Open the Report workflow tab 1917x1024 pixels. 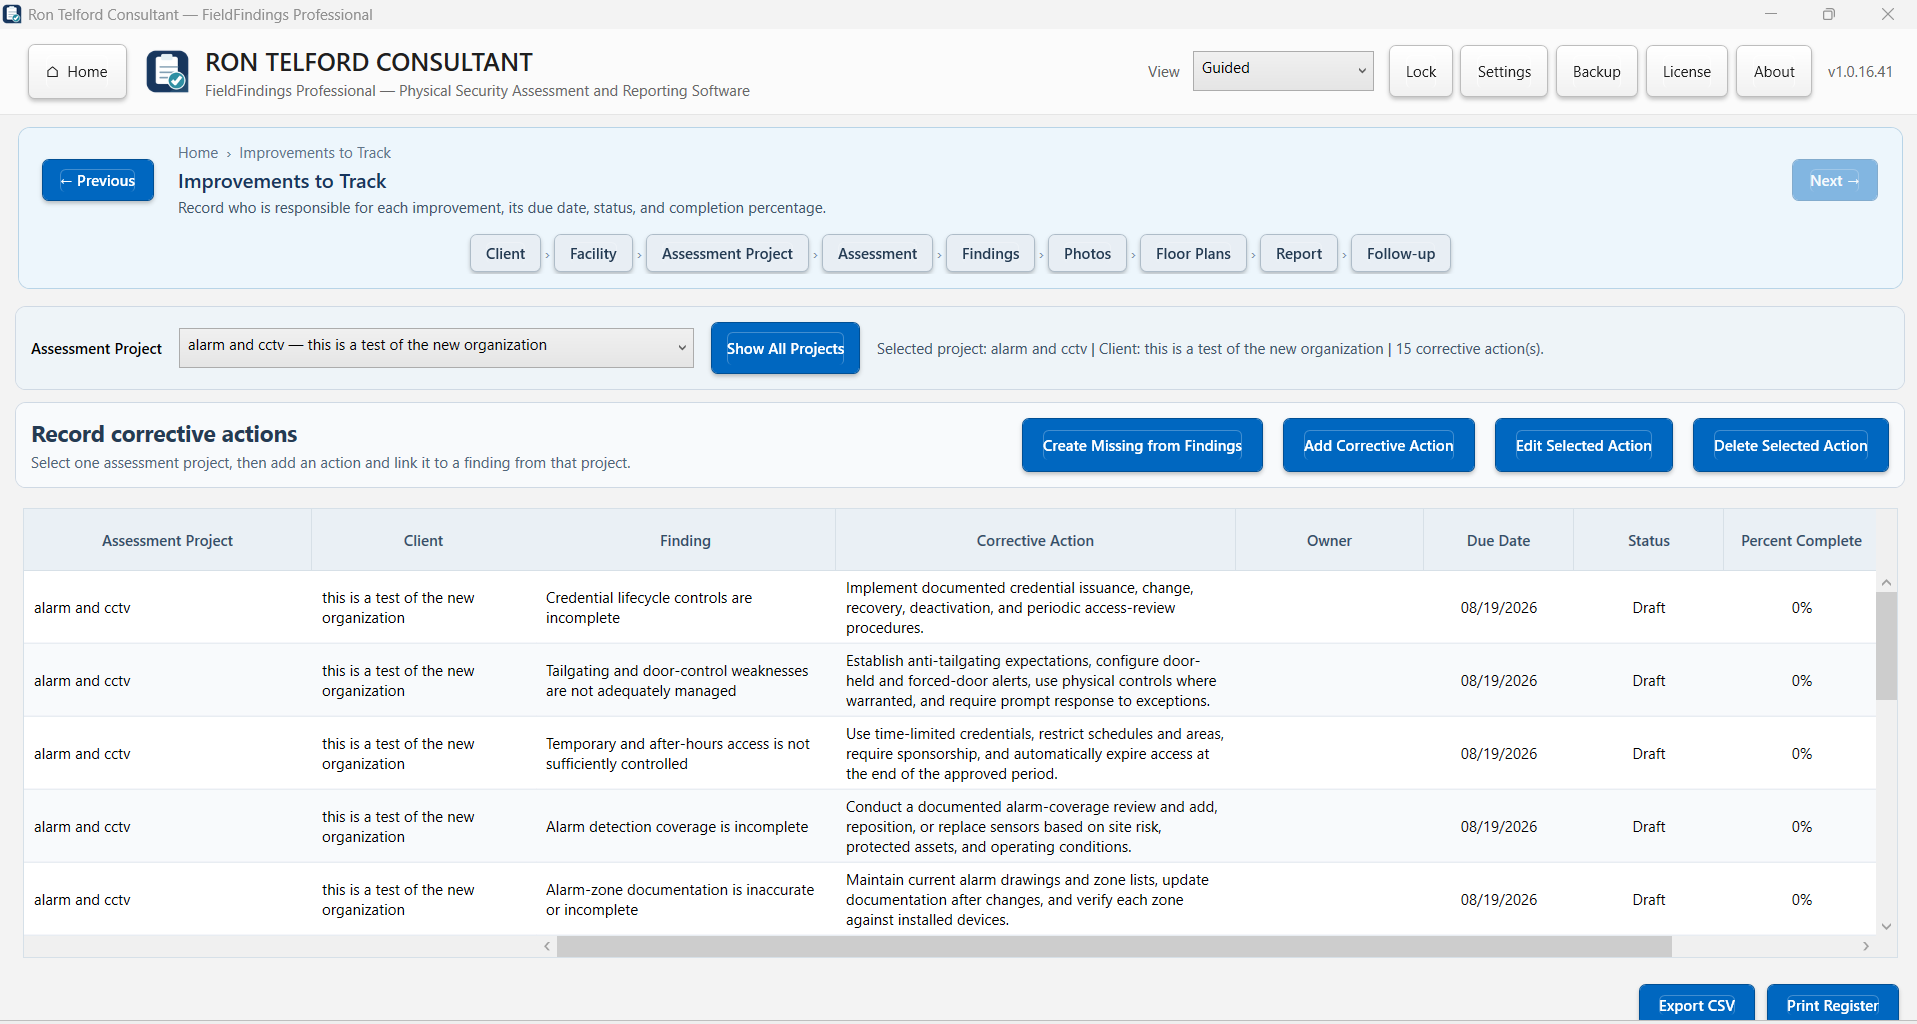pyautogui.click(x=1298, y=254)
